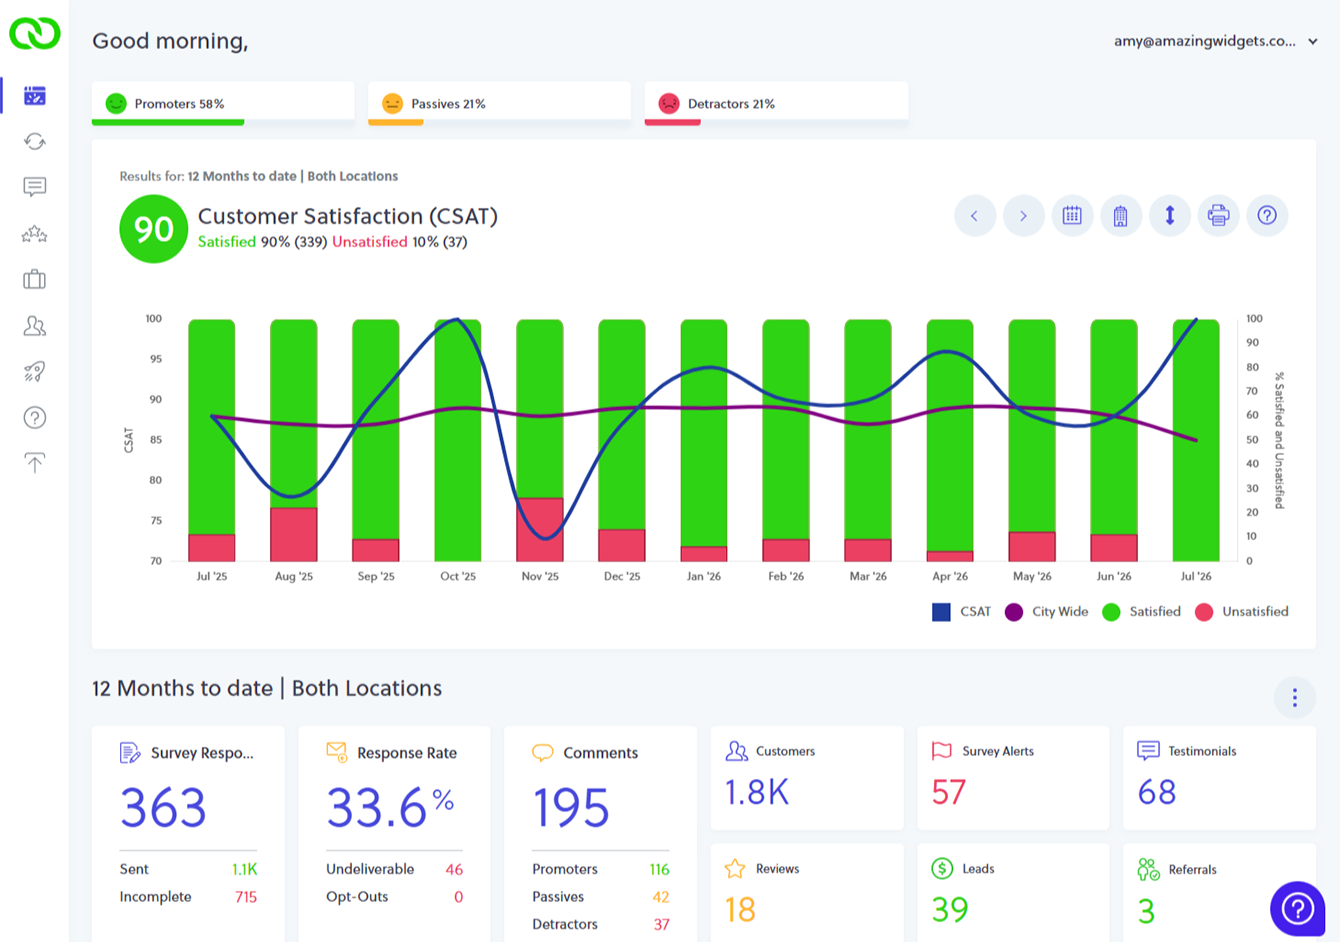Click the Referrals people icon
1340x942 pixels.
(x=1148, y=869)
